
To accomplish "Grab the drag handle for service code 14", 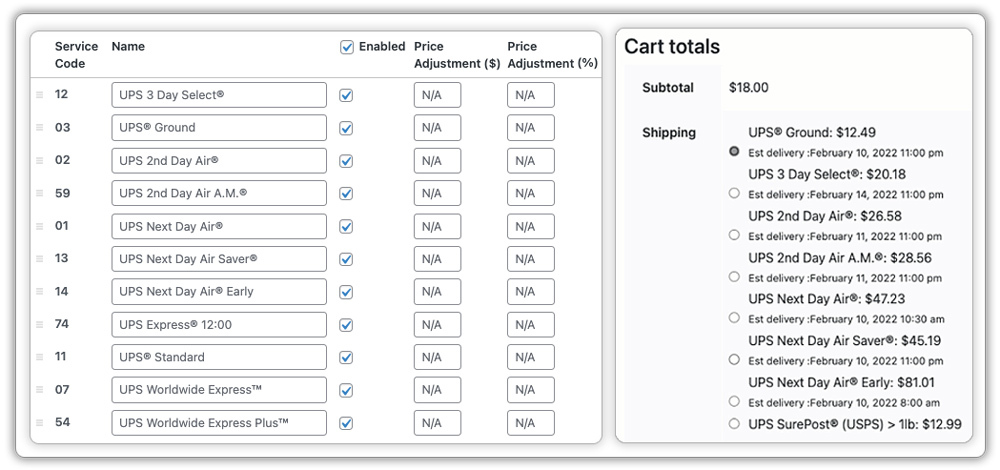I will [40, 291].
